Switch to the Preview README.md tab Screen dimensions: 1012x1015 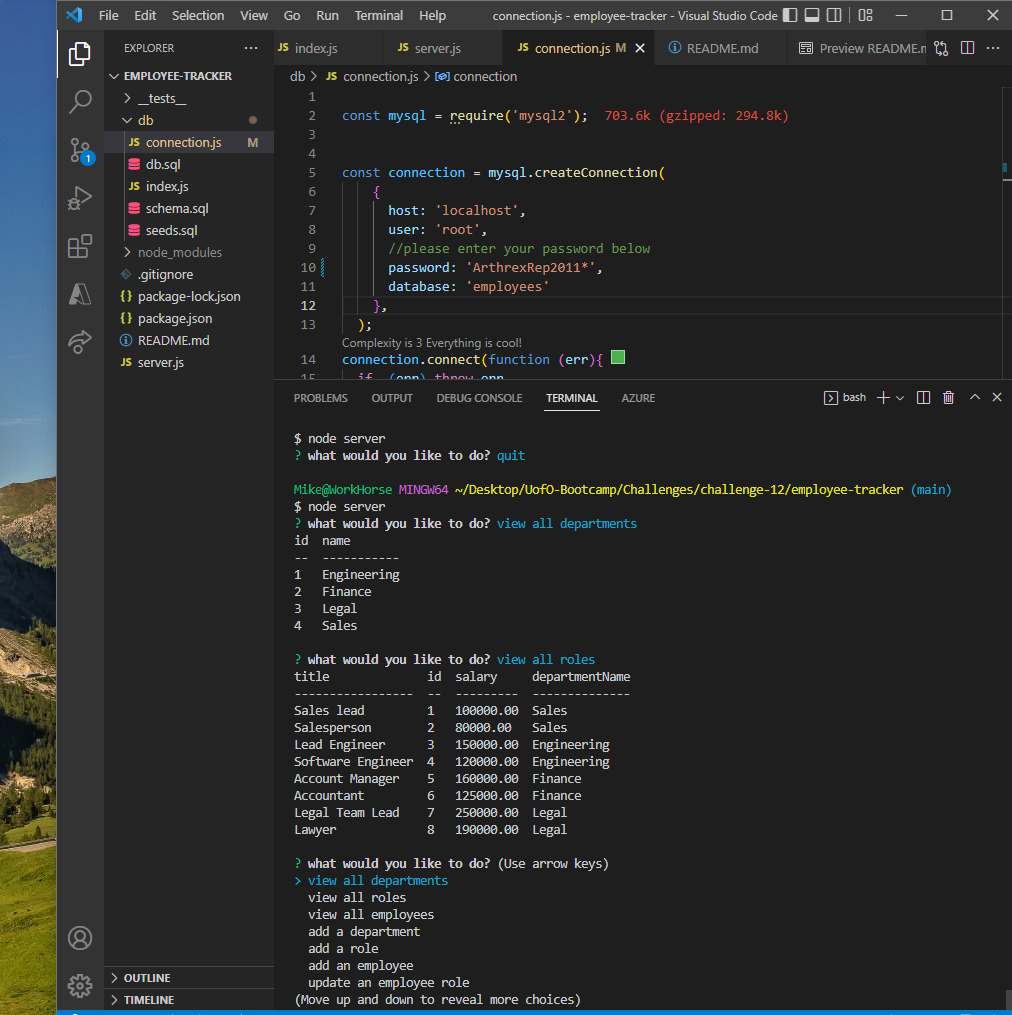861,49
